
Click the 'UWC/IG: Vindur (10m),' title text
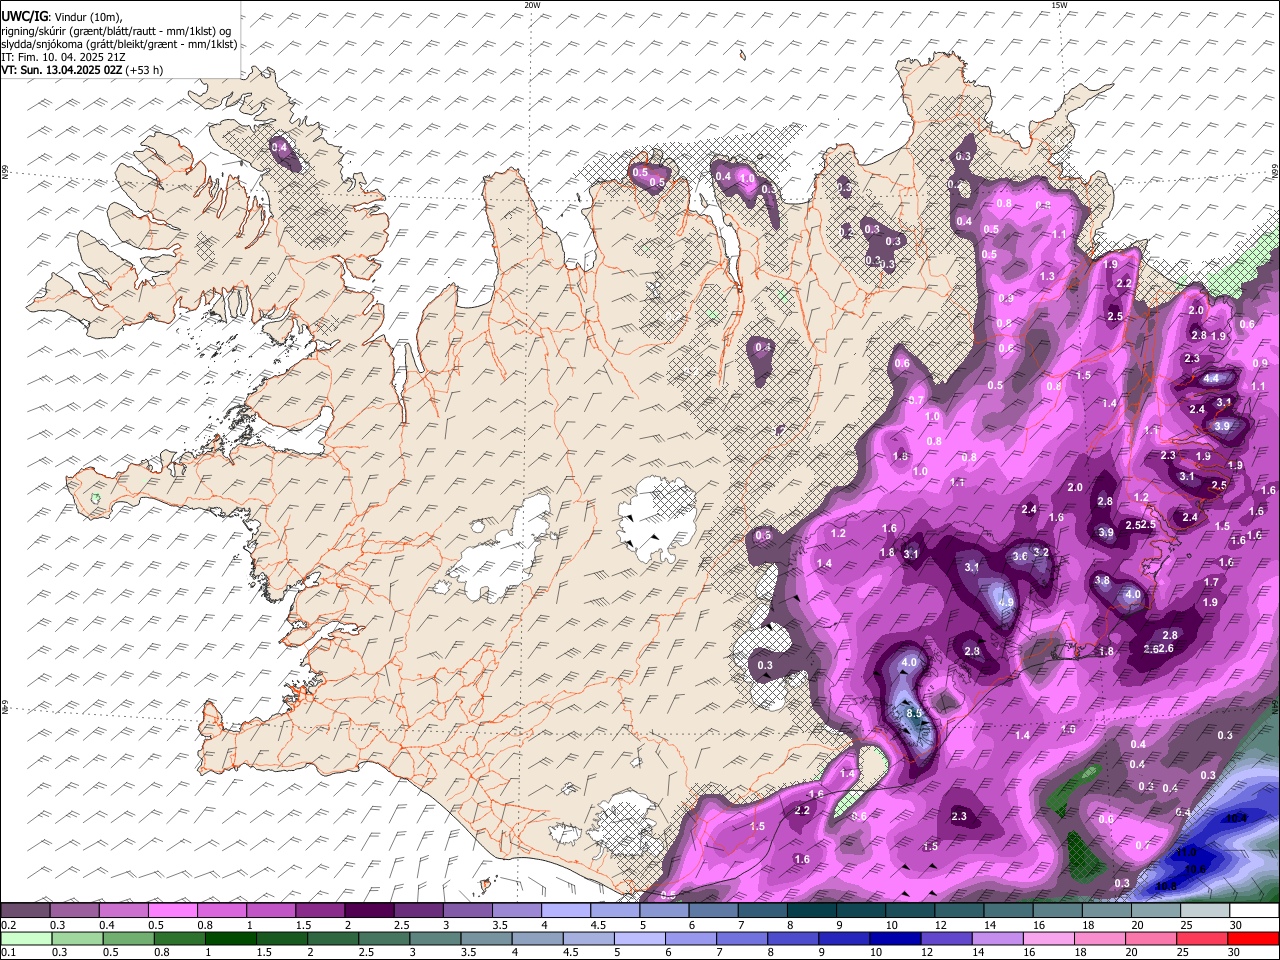[62, 16]
